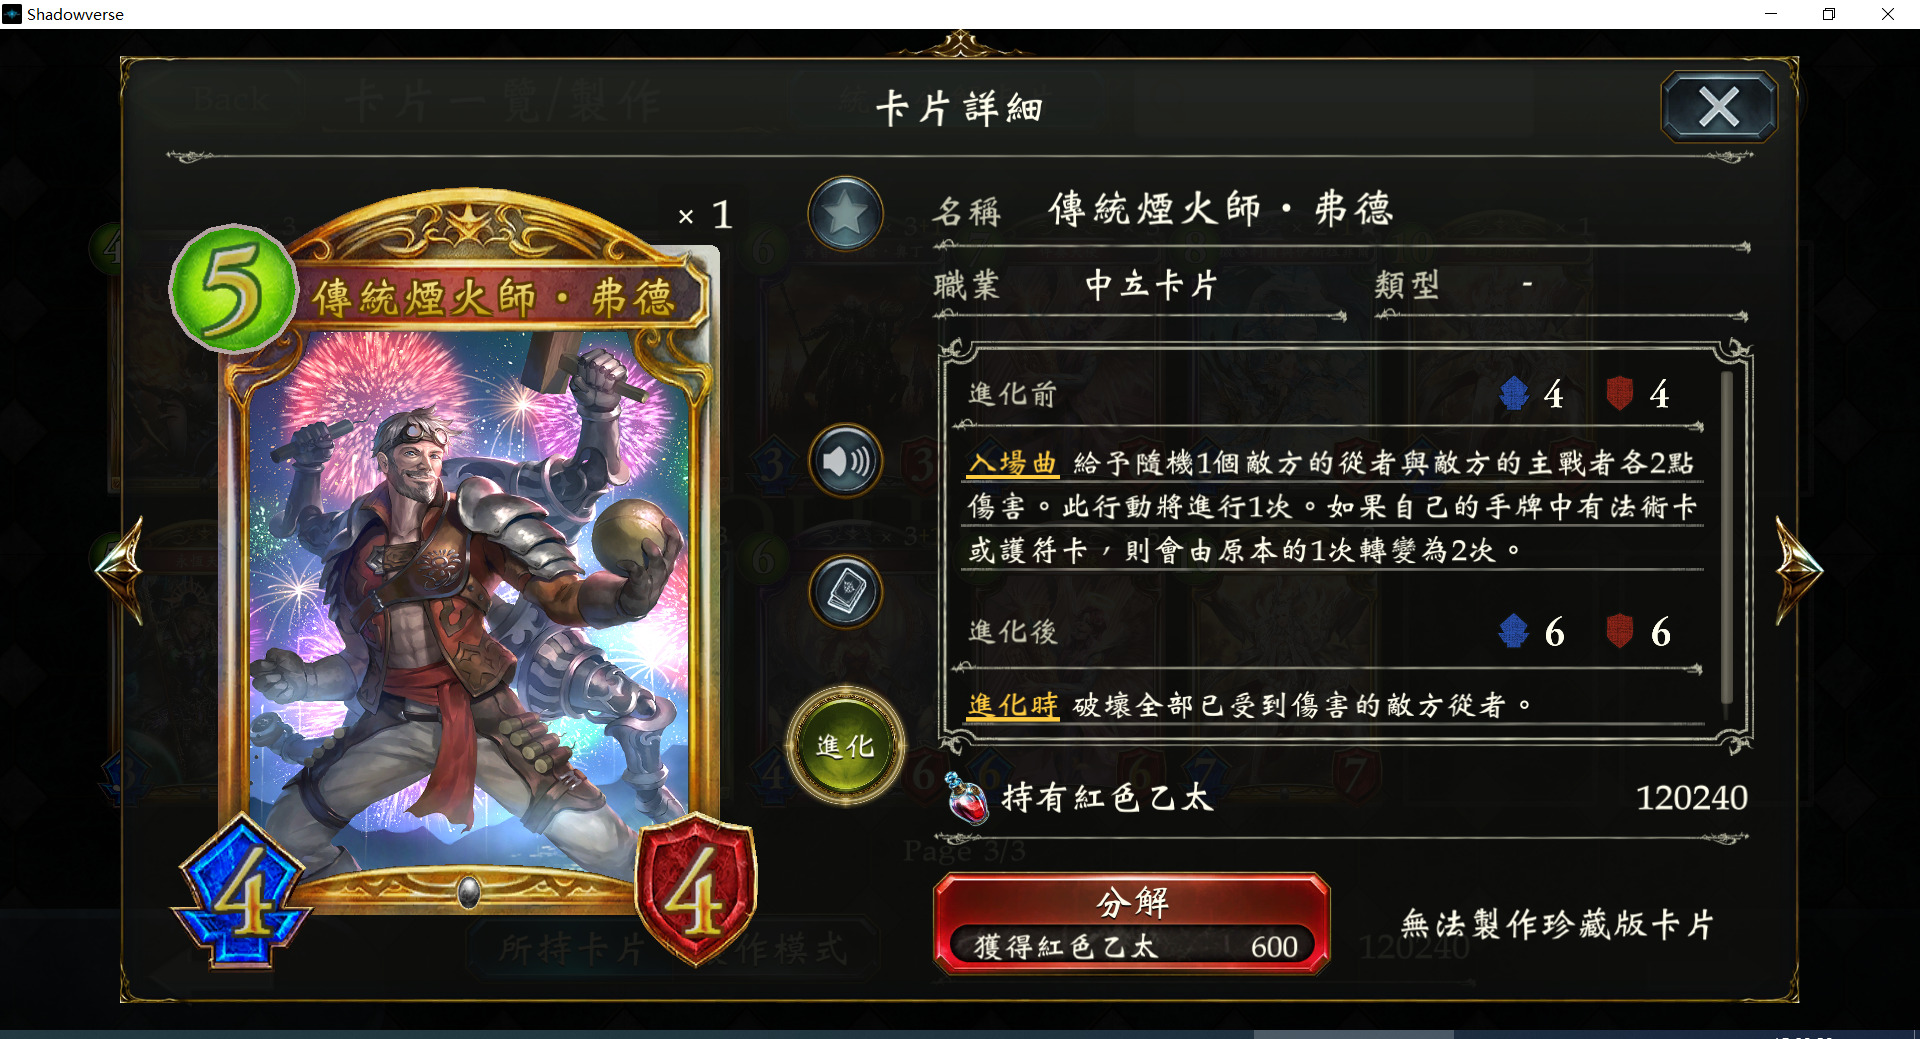Image resolution: width=1920 pixels, height=1039 pixels.
Task: Open the card flavor text icon
Action: pyautogui.click(x=846, y=592)
